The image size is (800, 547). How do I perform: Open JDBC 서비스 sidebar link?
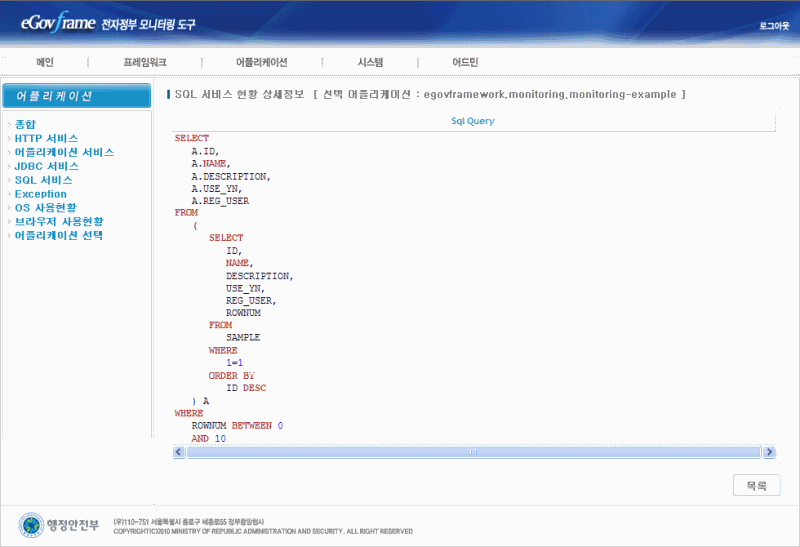coord(47,166)
